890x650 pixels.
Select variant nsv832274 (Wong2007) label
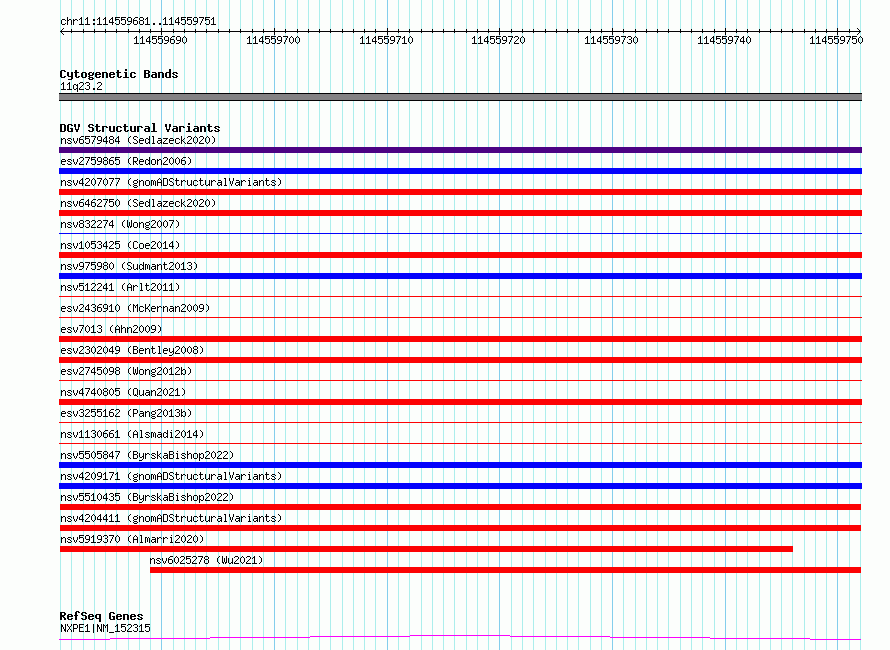click(120, 224)
